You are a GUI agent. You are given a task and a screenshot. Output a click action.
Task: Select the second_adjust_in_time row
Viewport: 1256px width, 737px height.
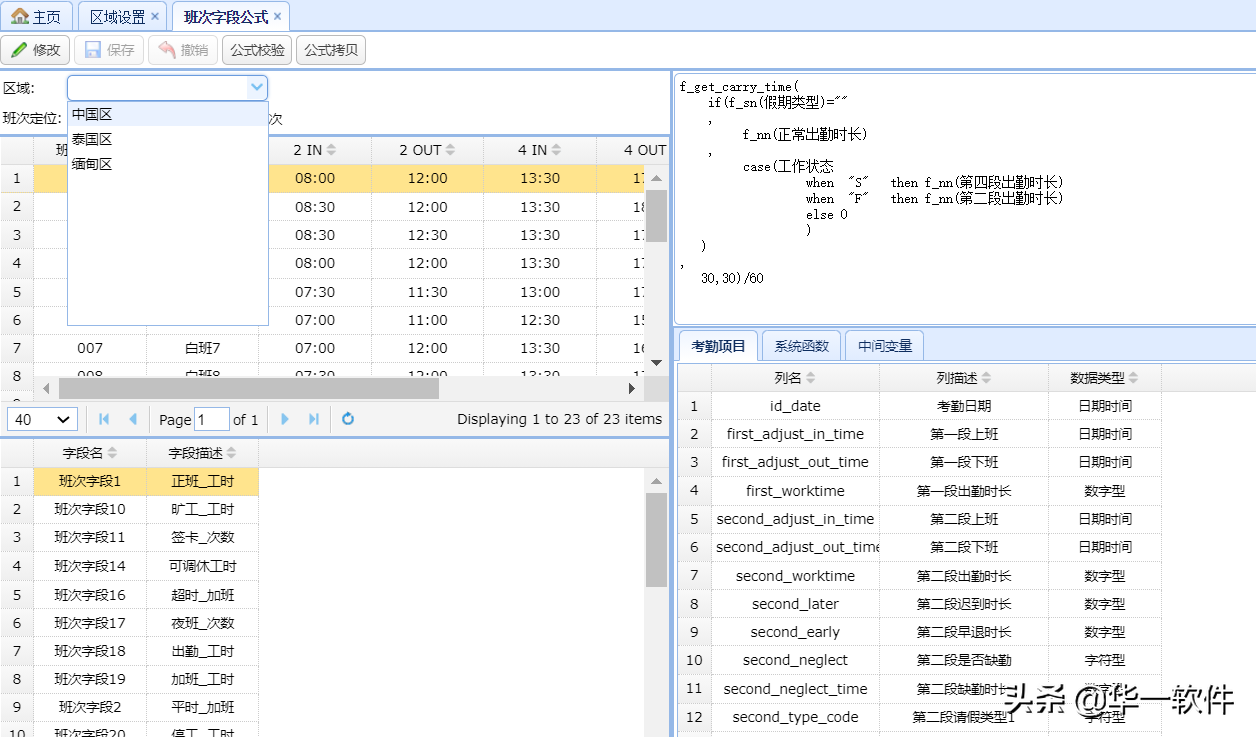tap(919, 519)
